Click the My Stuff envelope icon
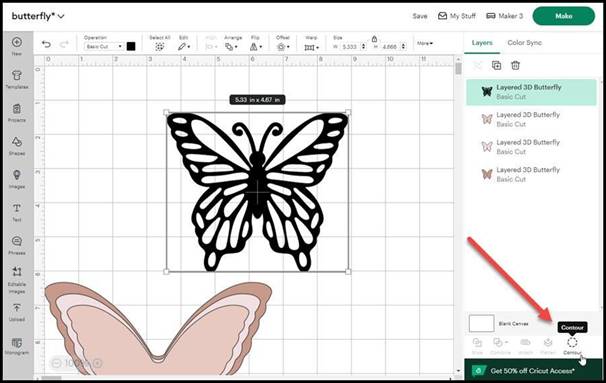The width and height of the screenshot is (606, 383). point(442,16)
